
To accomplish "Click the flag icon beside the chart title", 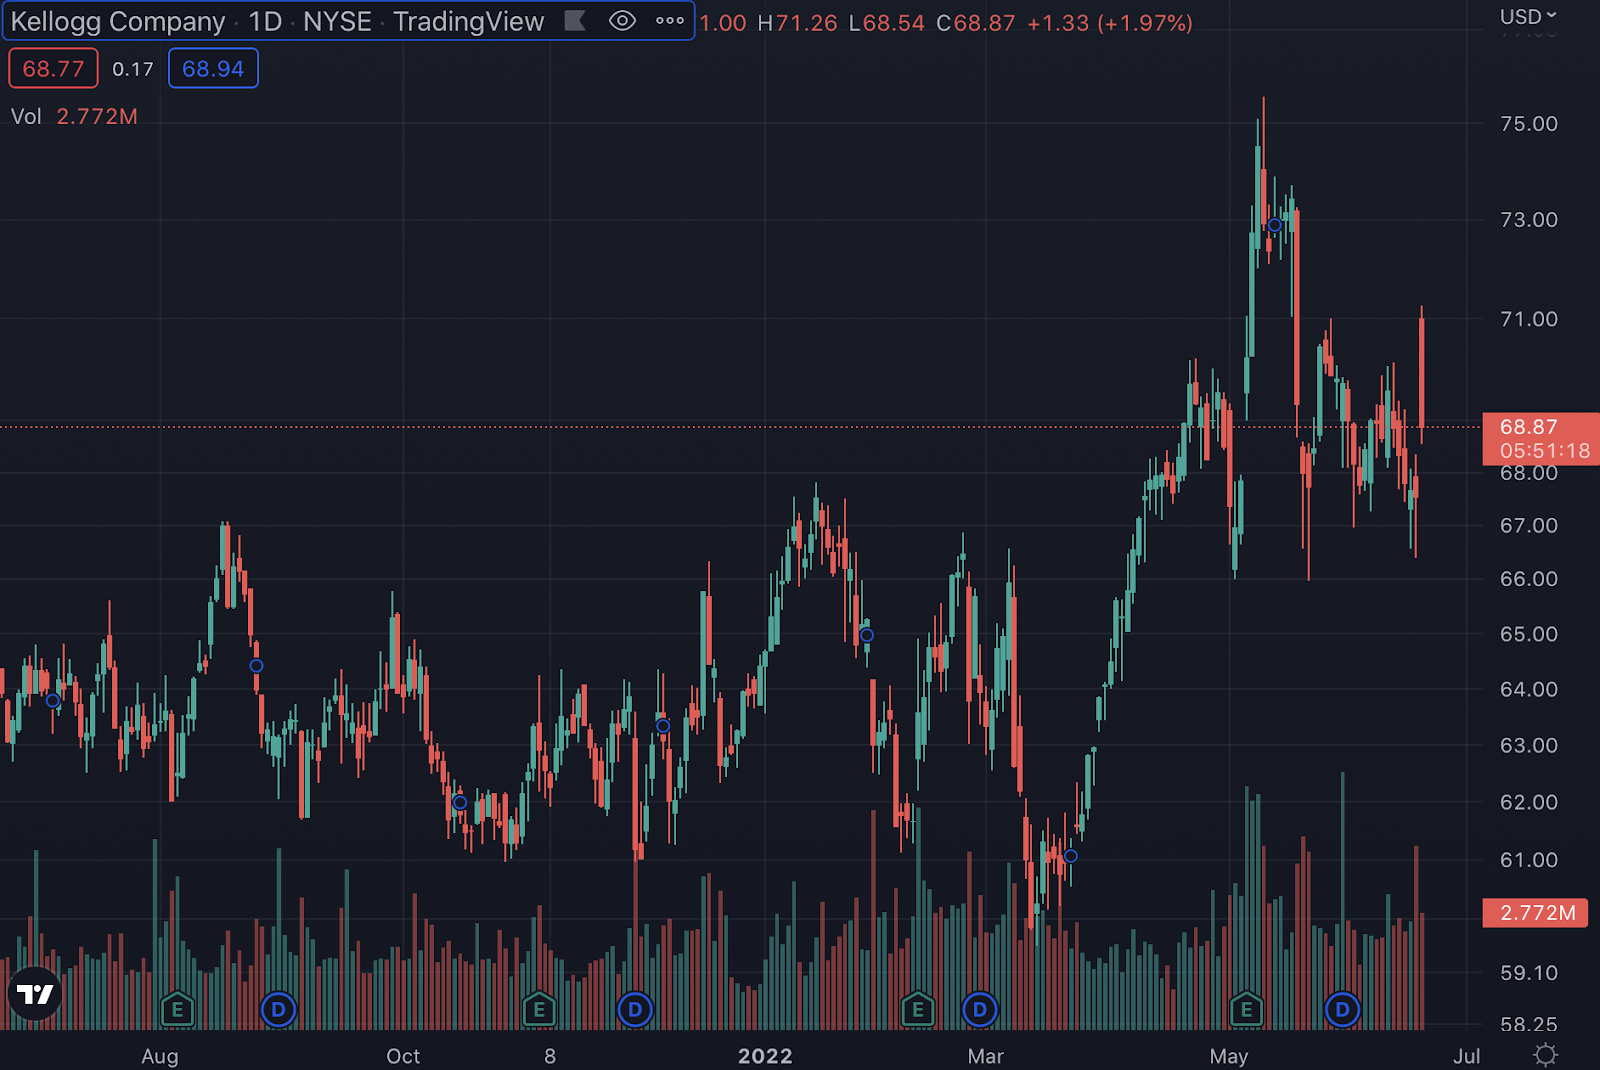I will 575,21.
